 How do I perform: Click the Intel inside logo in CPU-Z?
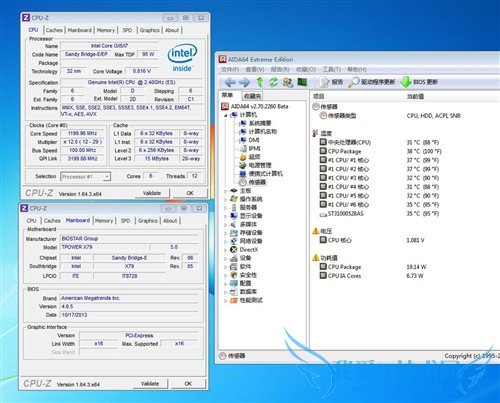click(x=182, y=58)
